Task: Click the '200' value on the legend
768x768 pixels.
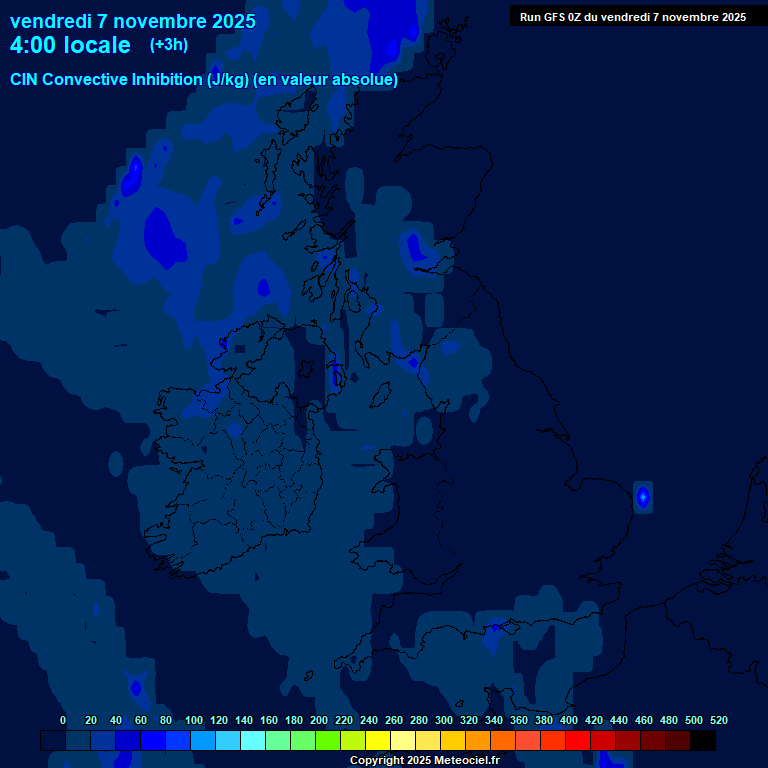Action: [319, 720]
